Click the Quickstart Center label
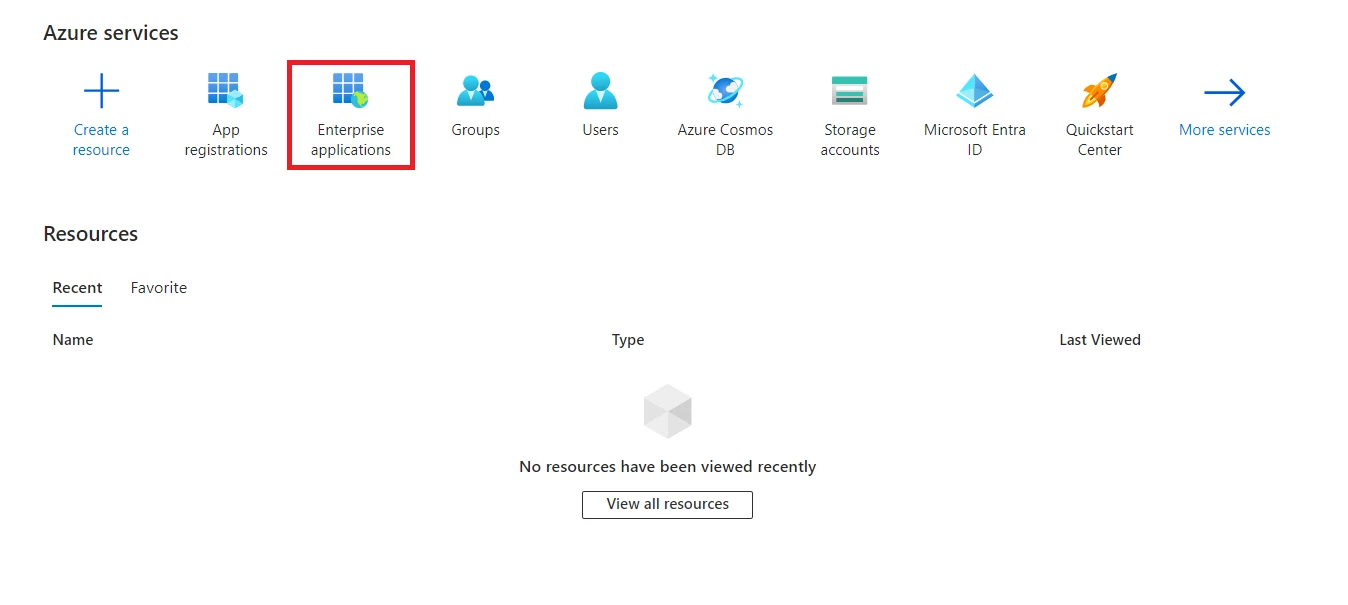Viewport: 1348px width, 605px height. 1100,140
